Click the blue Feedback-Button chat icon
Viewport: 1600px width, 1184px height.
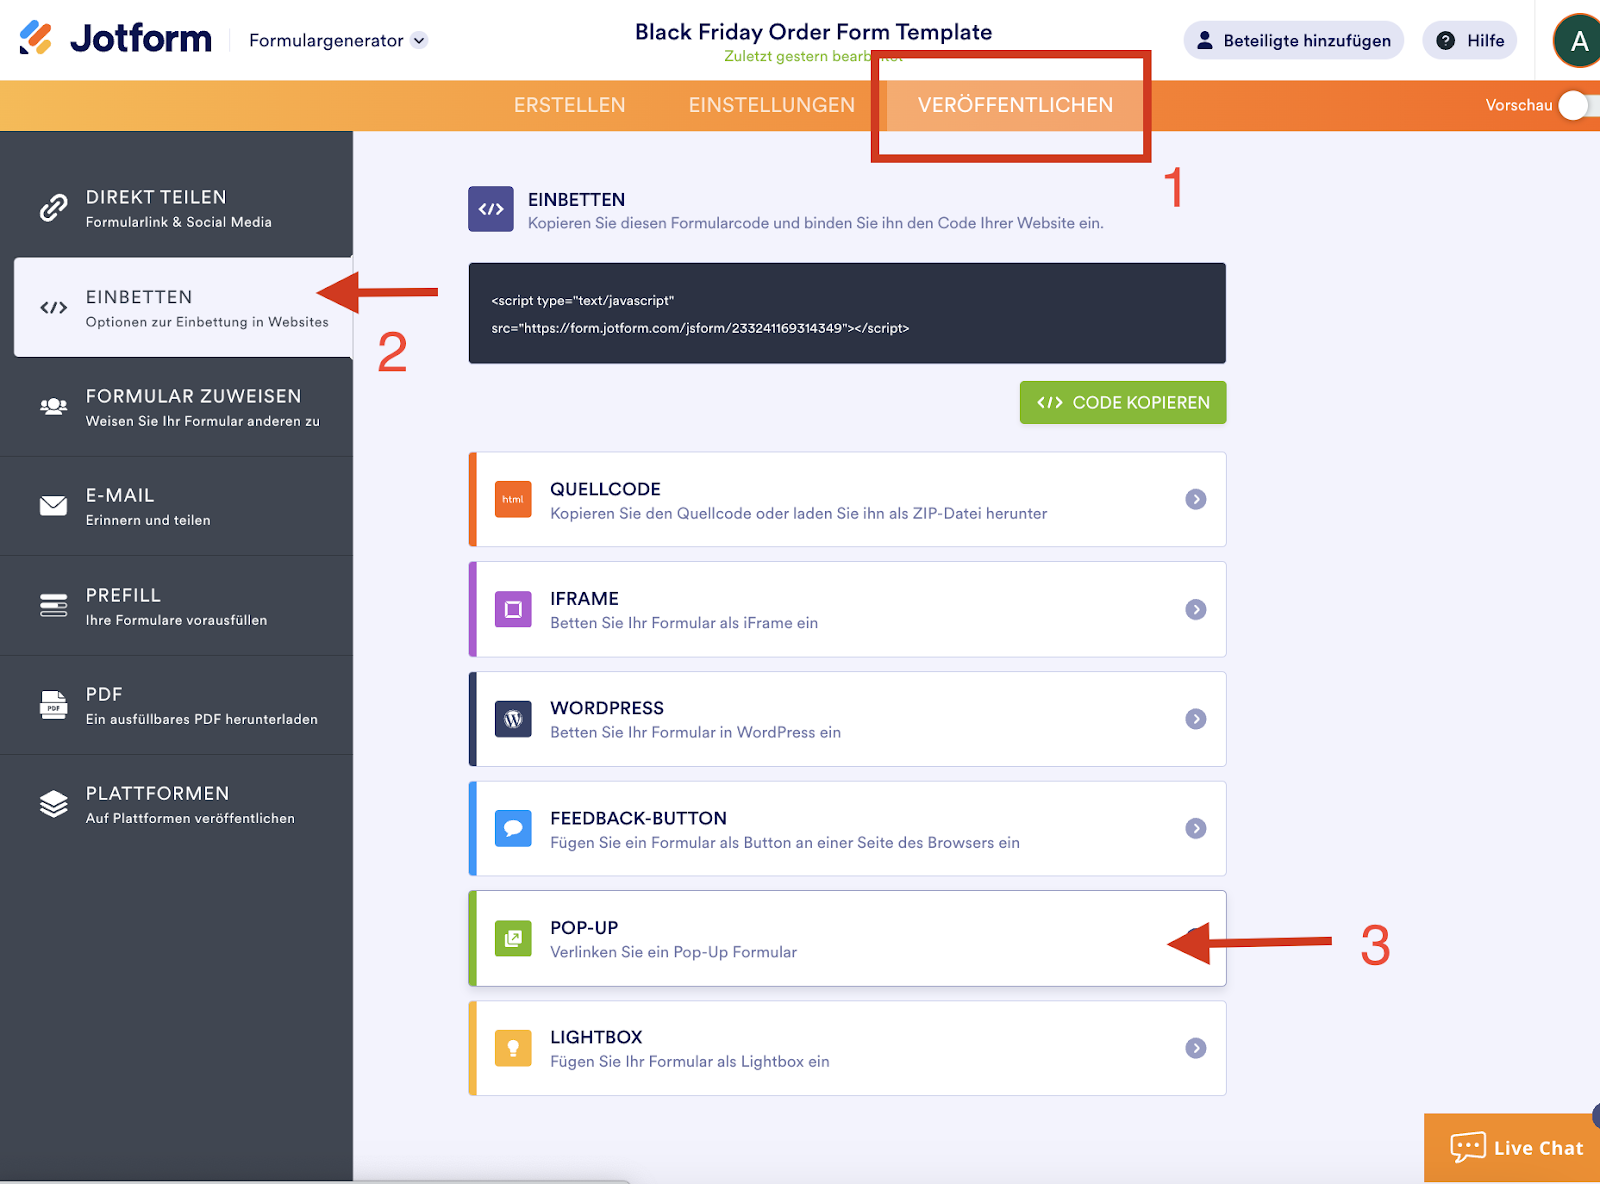[x=513, y=828]
